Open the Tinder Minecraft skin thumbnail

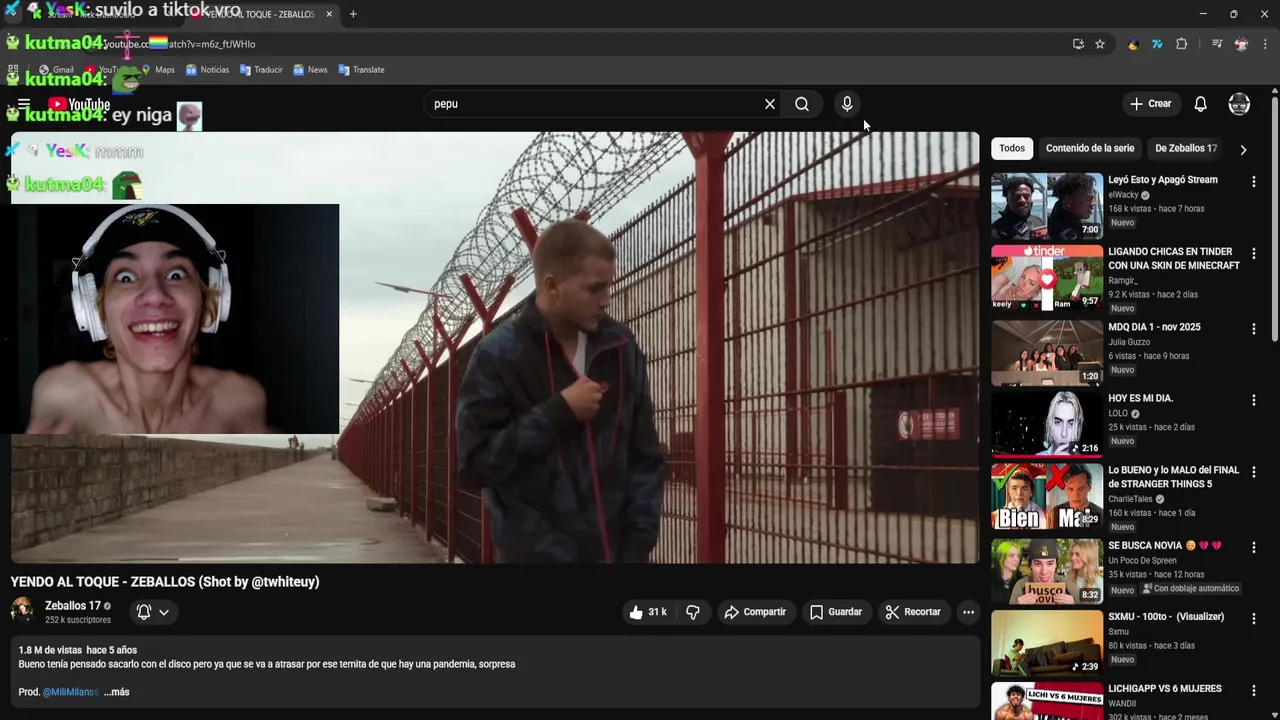pyautogui.click(x=1047, y=278)
